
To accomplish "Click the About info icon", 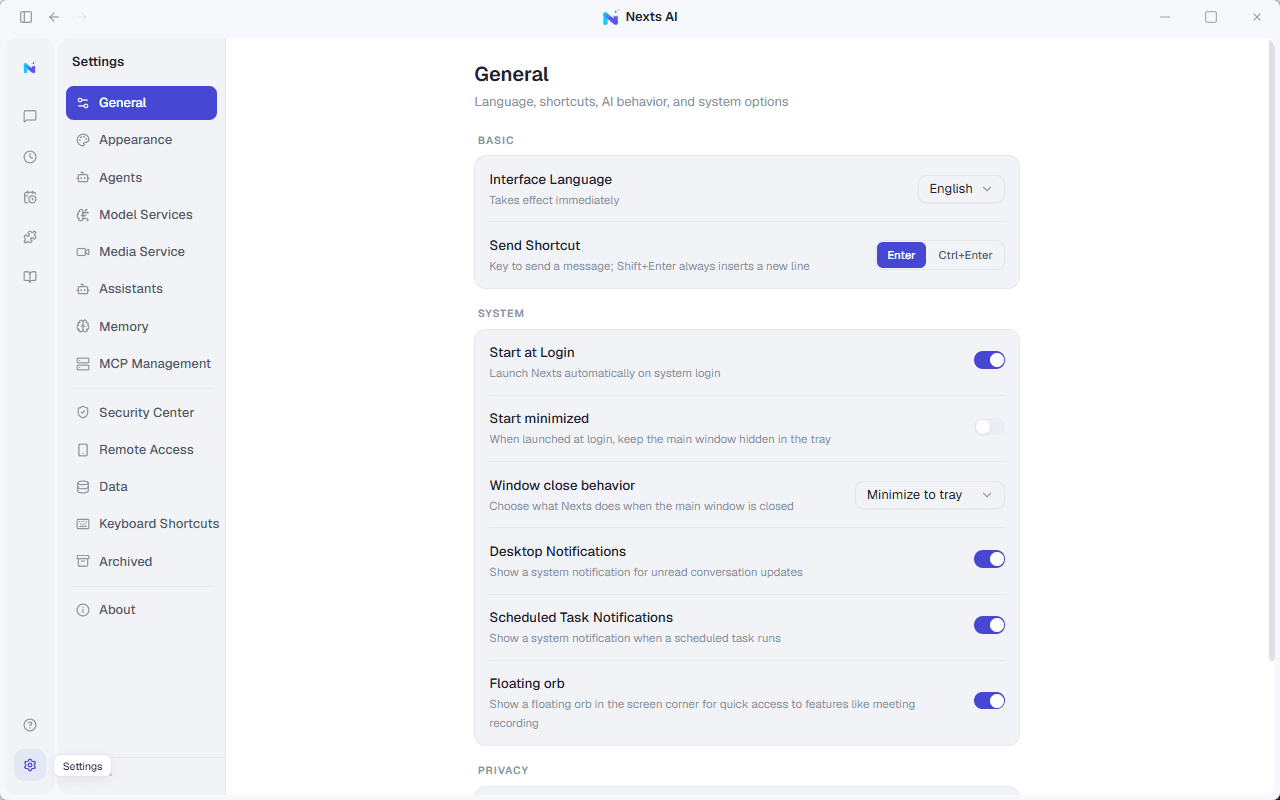I will [83, 610].
